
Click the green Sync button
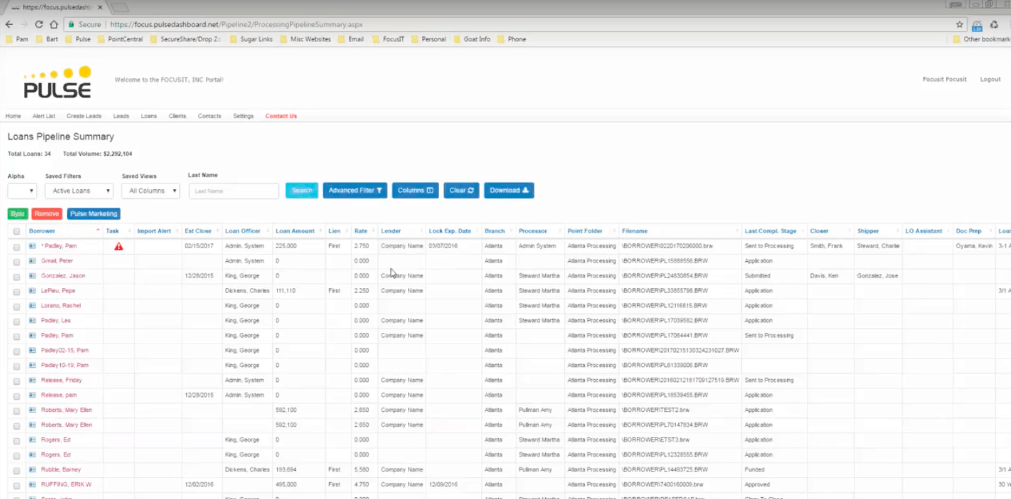[x=17, y=213]
